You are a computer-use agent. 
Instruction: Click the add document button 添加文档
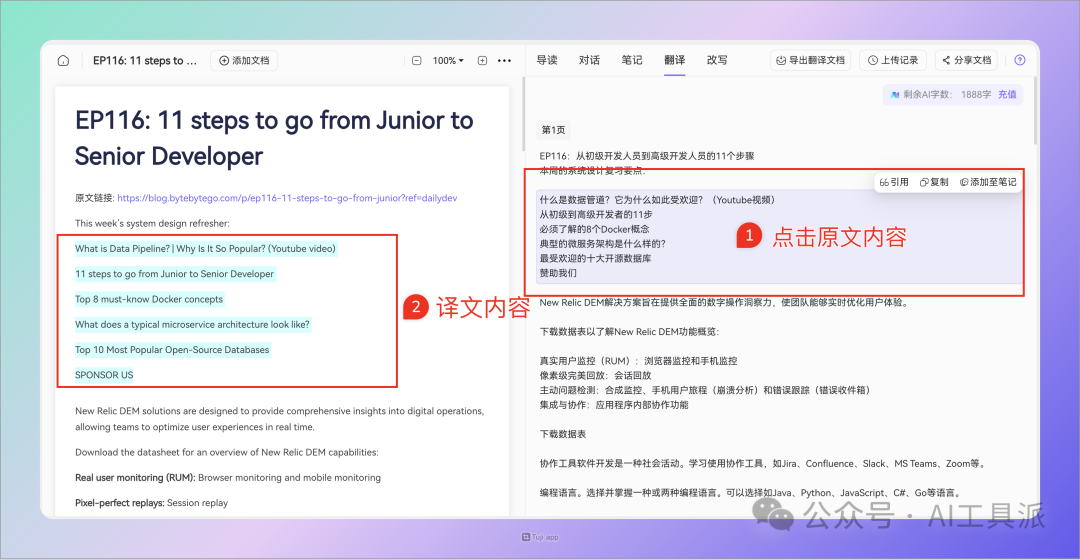pos(245,61)
